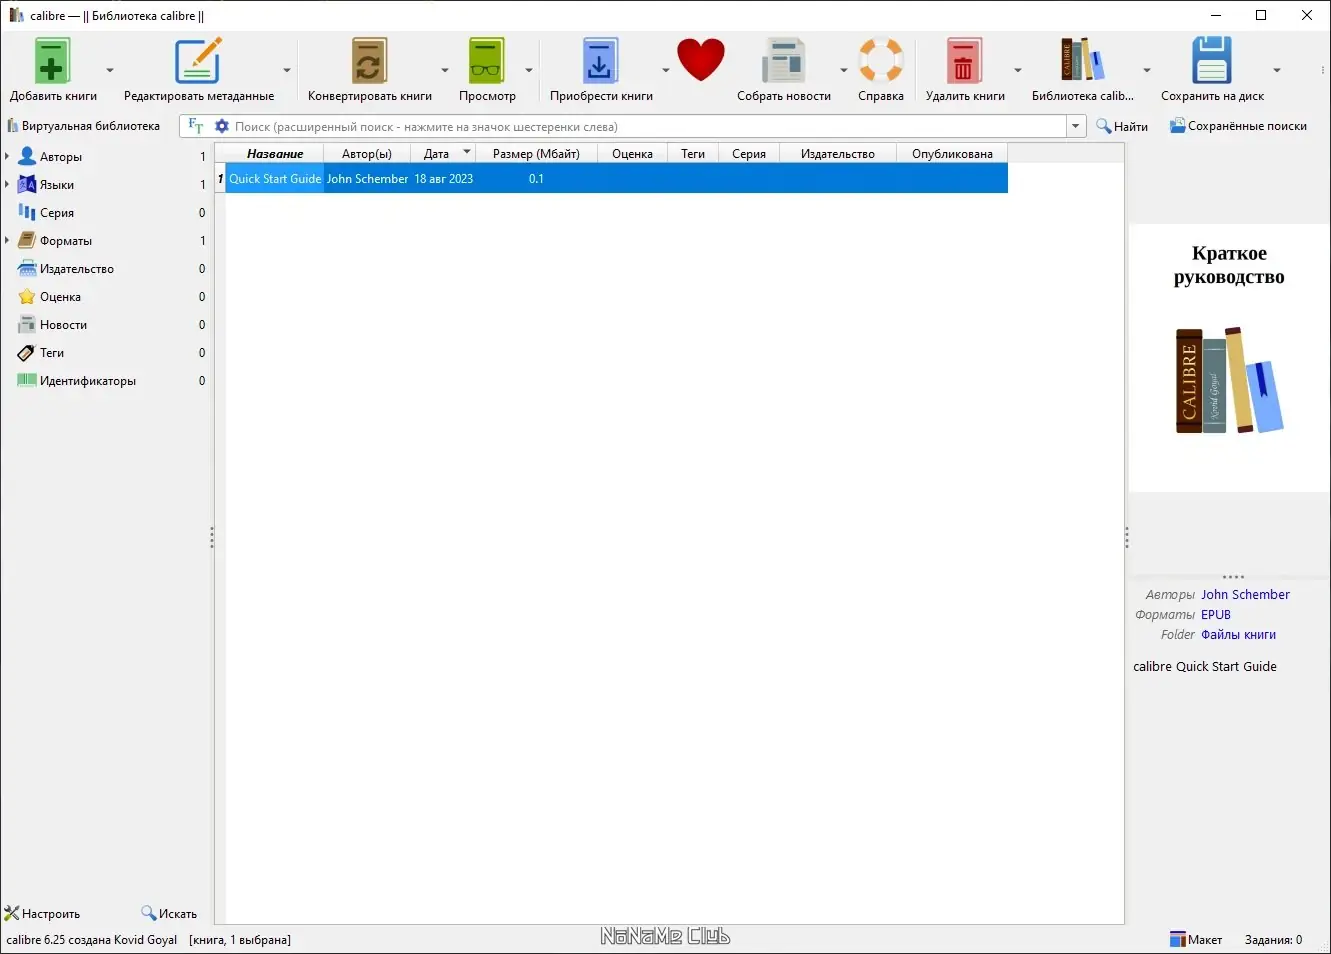Fetch news (Собрать новости) icon
The image size is (1331, 954).
[784, 61]
